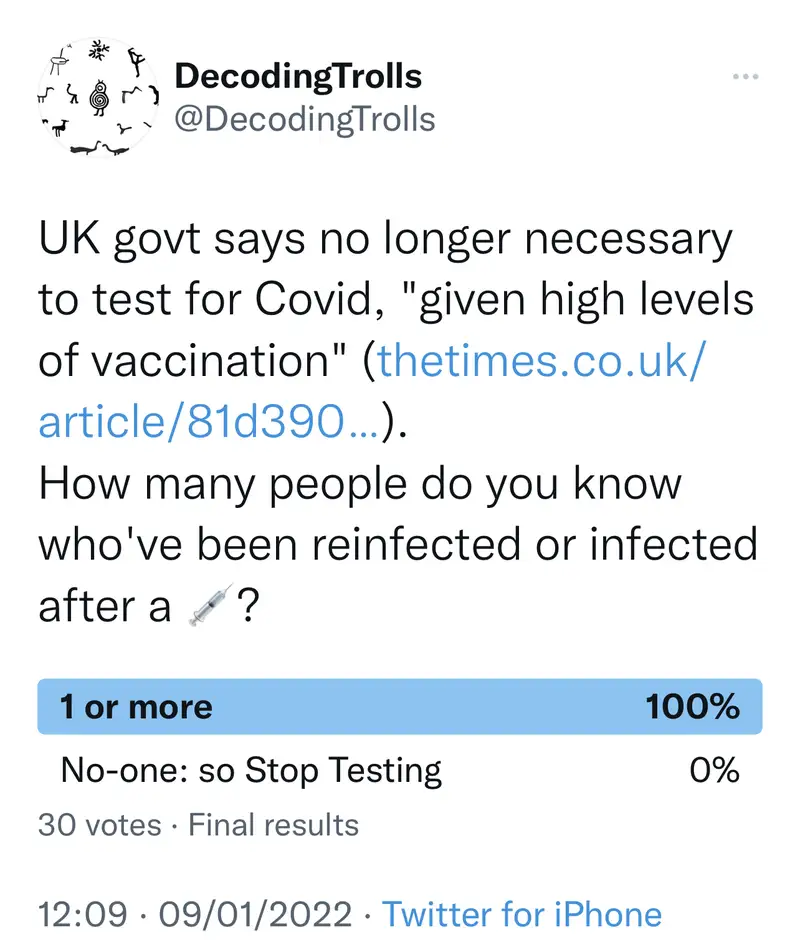Open the three-dot more options menu

[x=746, y=77]
